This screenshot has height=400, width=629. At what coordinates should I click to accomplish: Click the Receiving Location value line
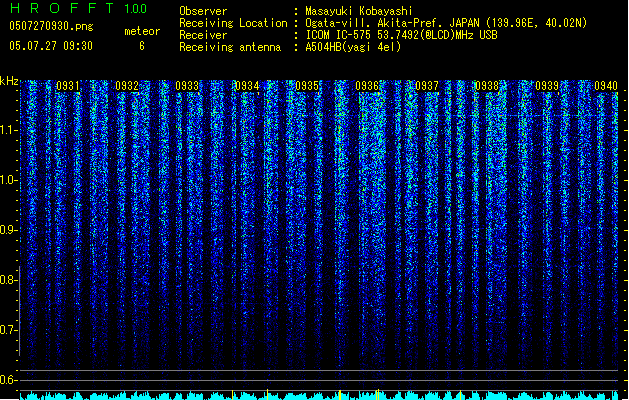point(446,23)
